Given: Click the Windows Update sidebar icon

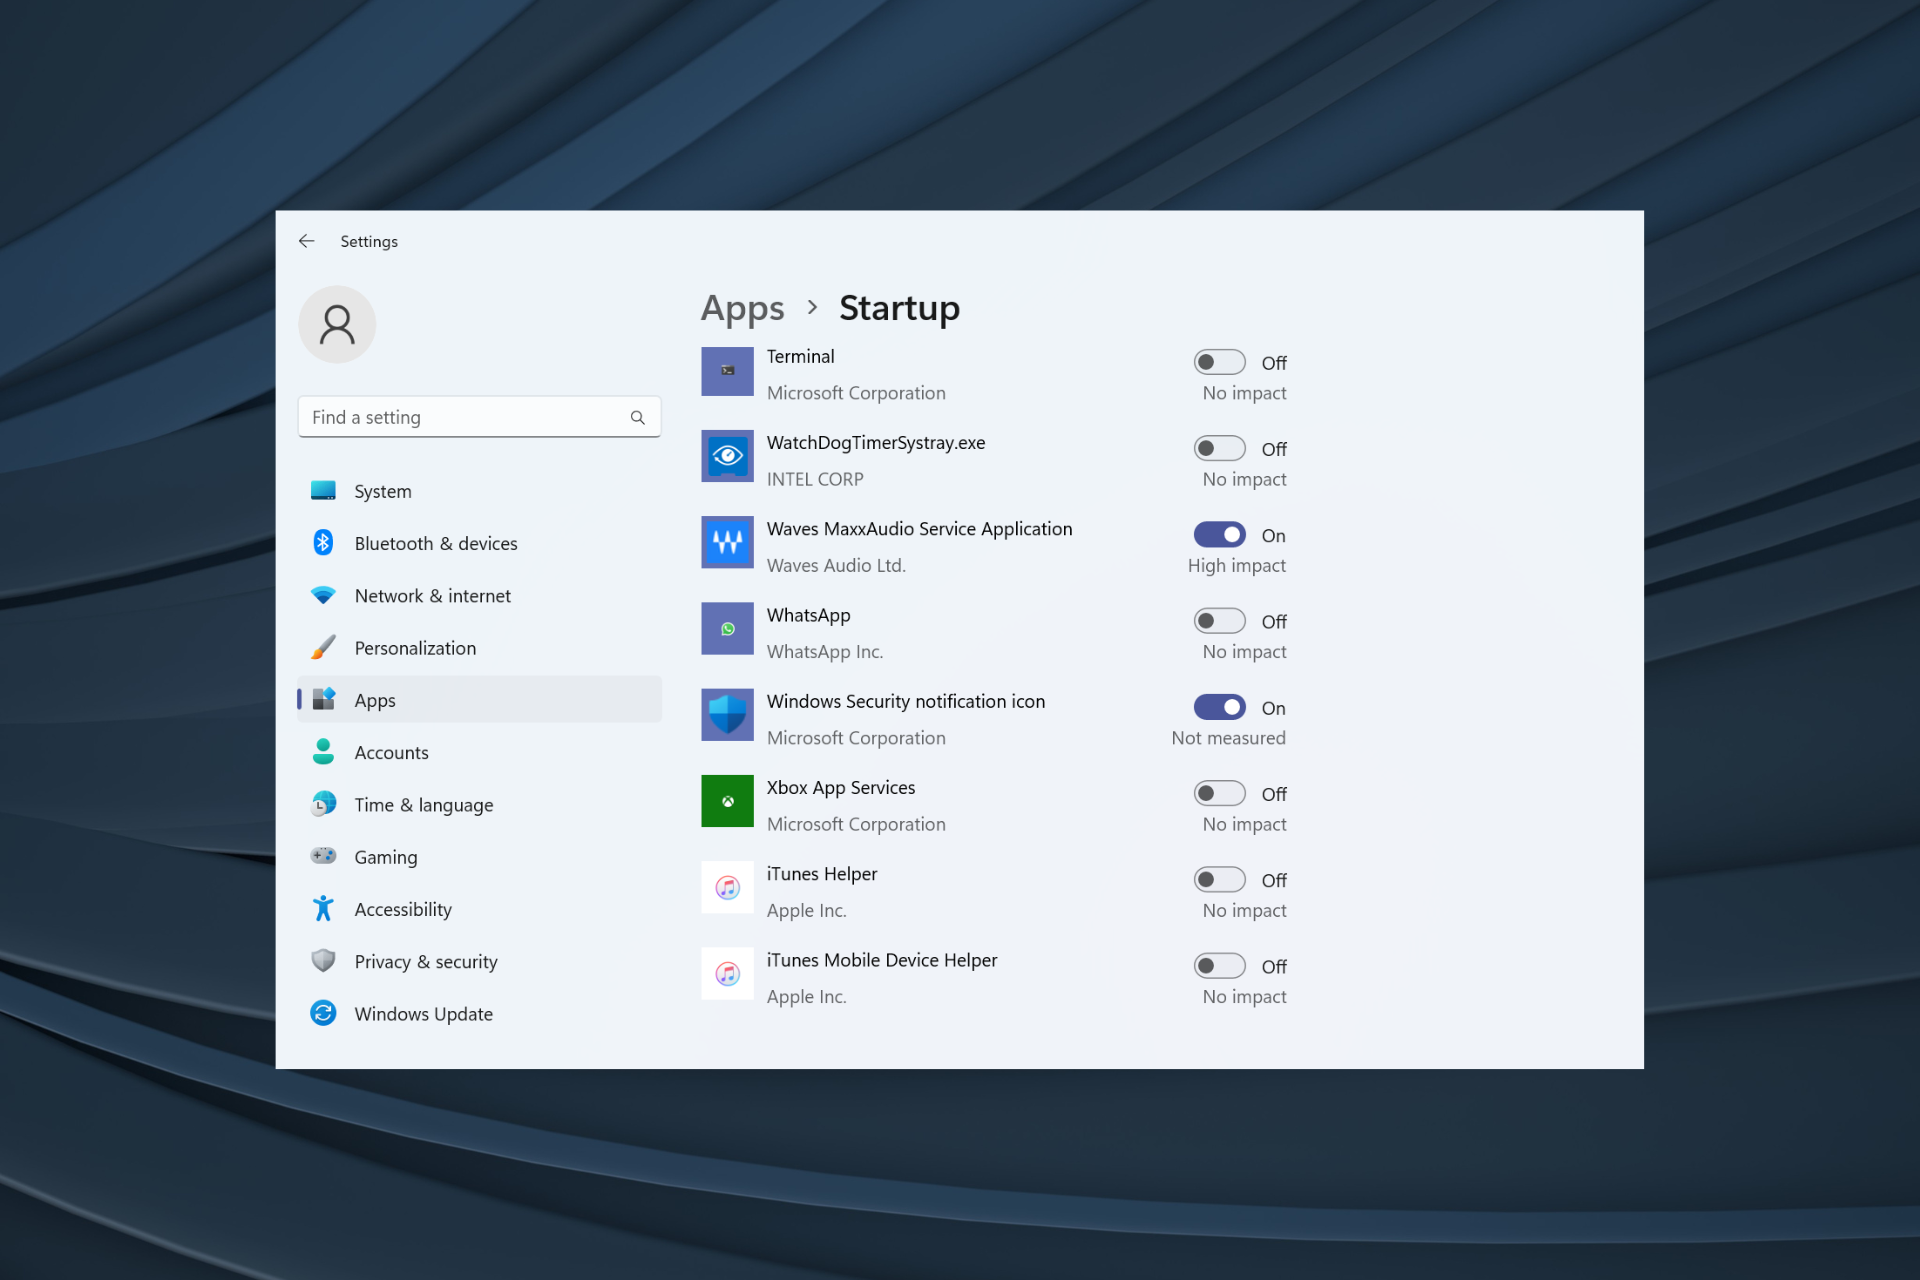Looking at the screenshot, I should point(323,1013).
